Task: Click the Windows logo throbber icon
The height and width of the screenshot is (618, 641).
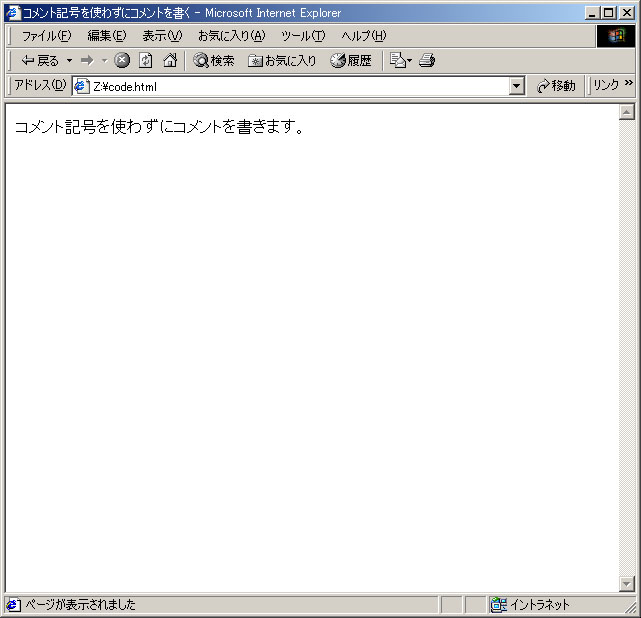Action: (616, 36)
